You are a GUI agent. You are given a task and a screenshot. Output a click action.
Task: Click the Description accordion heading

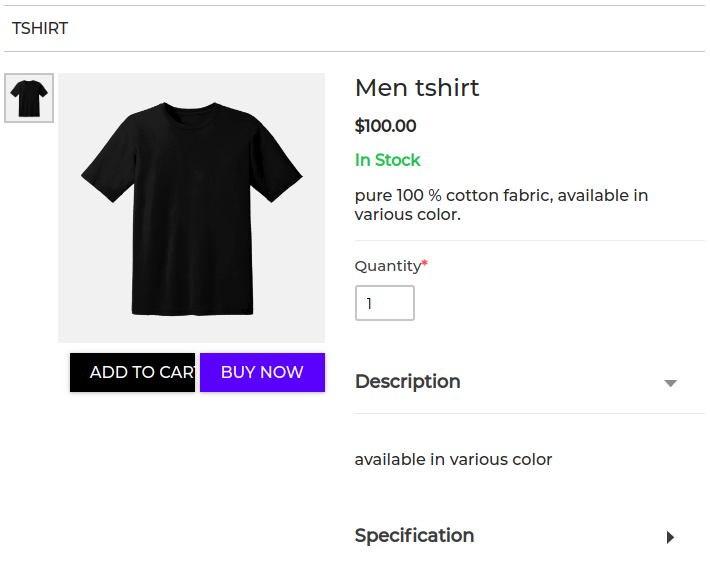tap(408, 381)
